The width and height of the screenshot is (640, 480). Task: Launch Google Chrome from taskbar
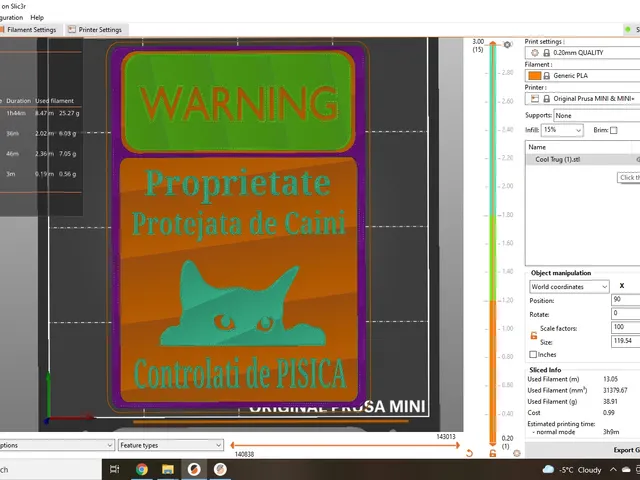click(x=142, y=469)
